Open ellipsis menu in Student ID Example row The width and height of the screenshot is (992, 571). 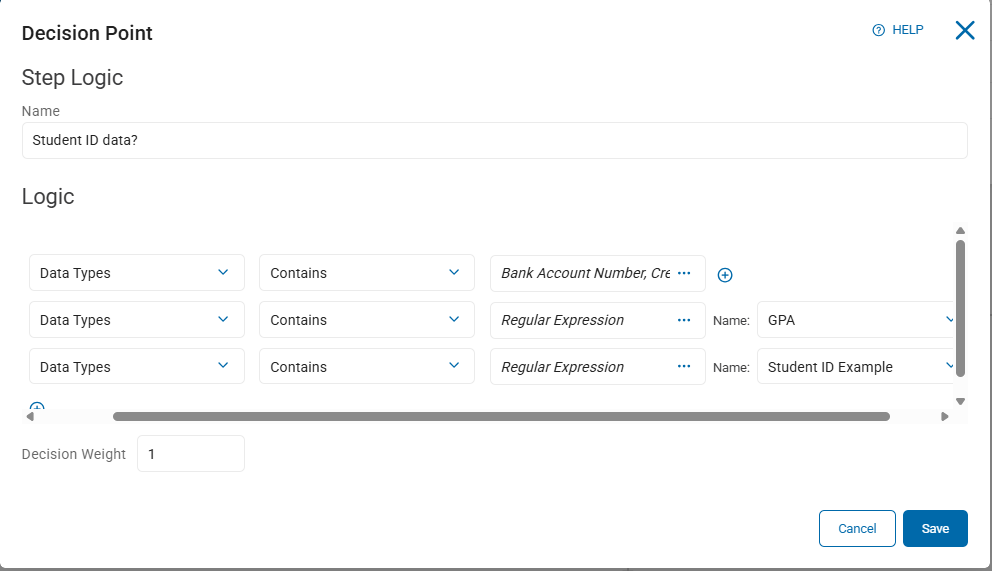click(x=684, y=367)
